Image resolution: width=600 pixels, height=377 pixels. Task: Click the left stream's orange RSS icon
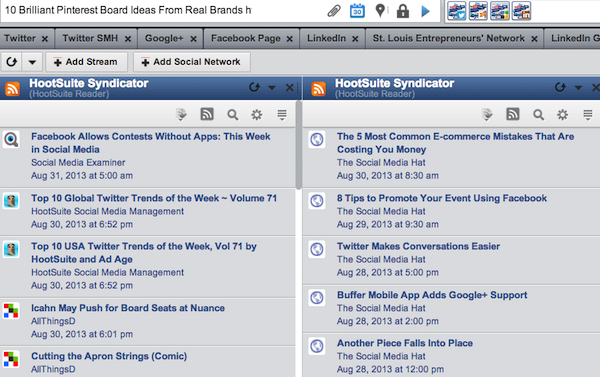[12, 89]
